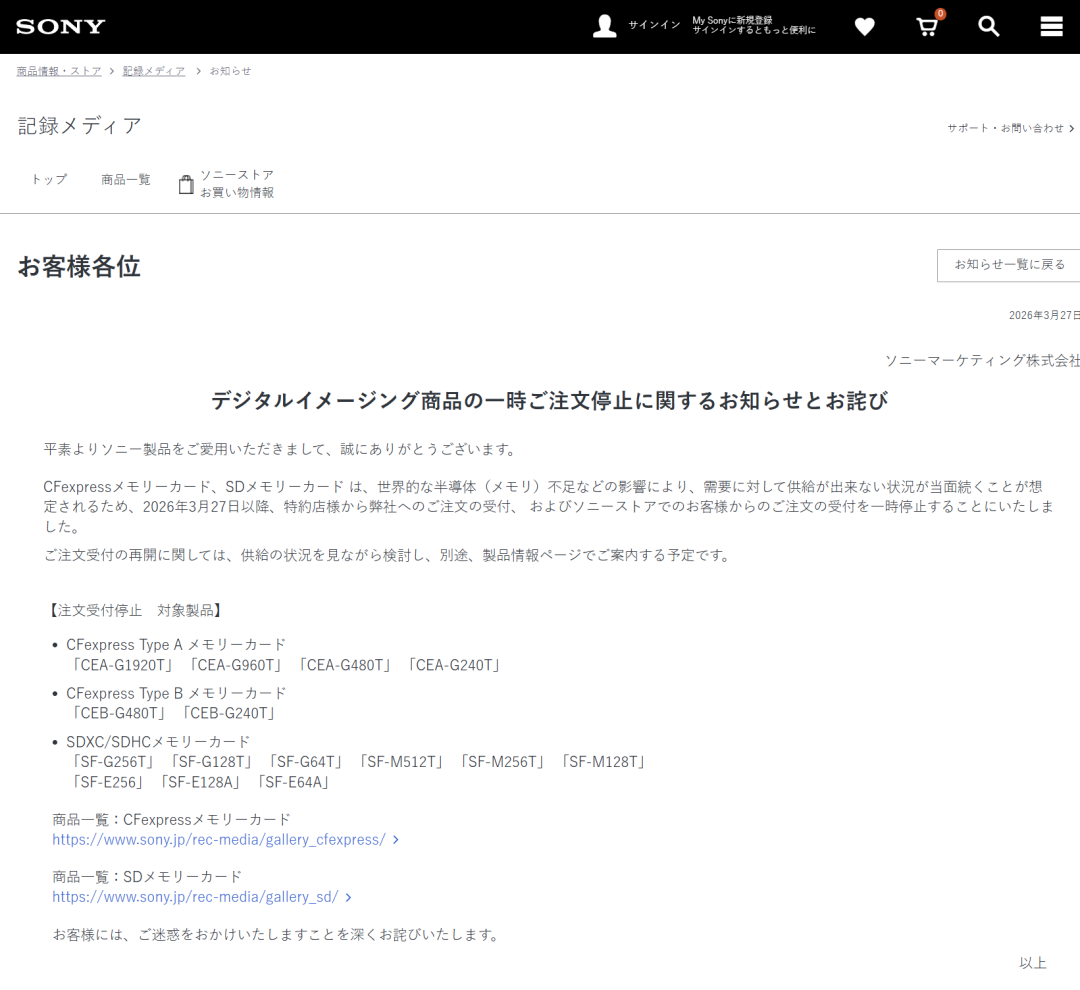Click サインイン text in header
The height and width of the screenshot is (990, 1080).
click(x=654, y=25)
